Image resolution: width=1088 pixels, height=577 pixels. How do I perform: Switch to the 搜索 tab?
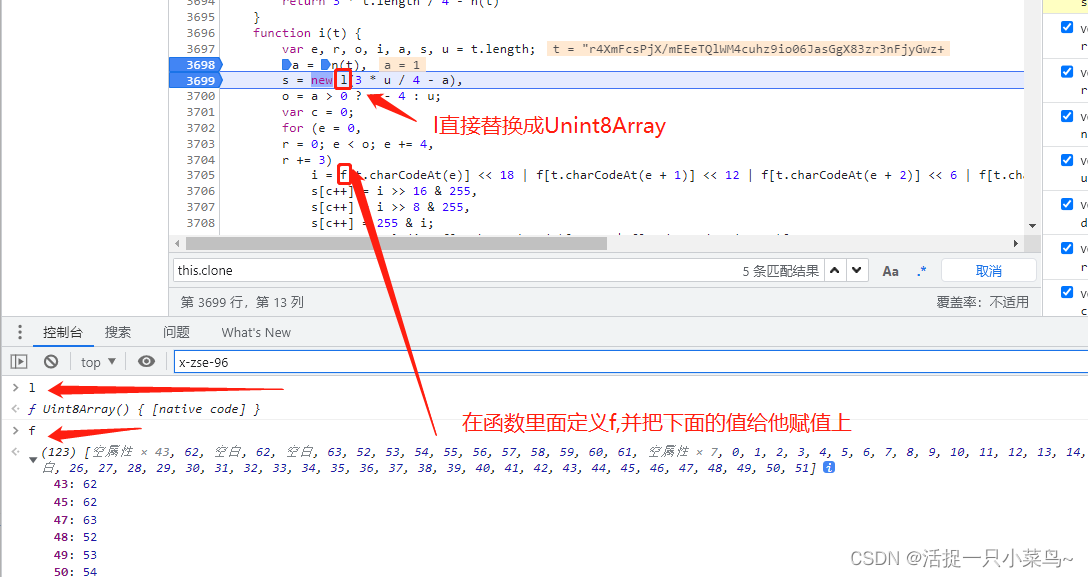point(118,332)
